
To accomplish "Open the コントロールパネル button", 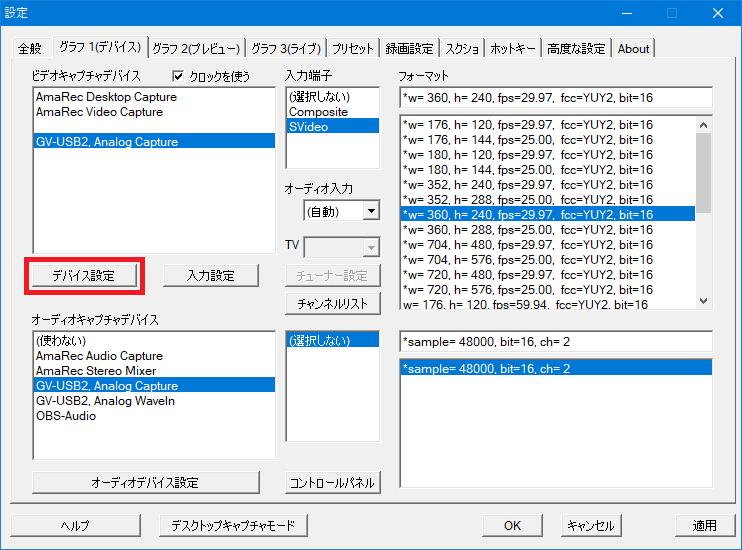I will coord(332,482).
